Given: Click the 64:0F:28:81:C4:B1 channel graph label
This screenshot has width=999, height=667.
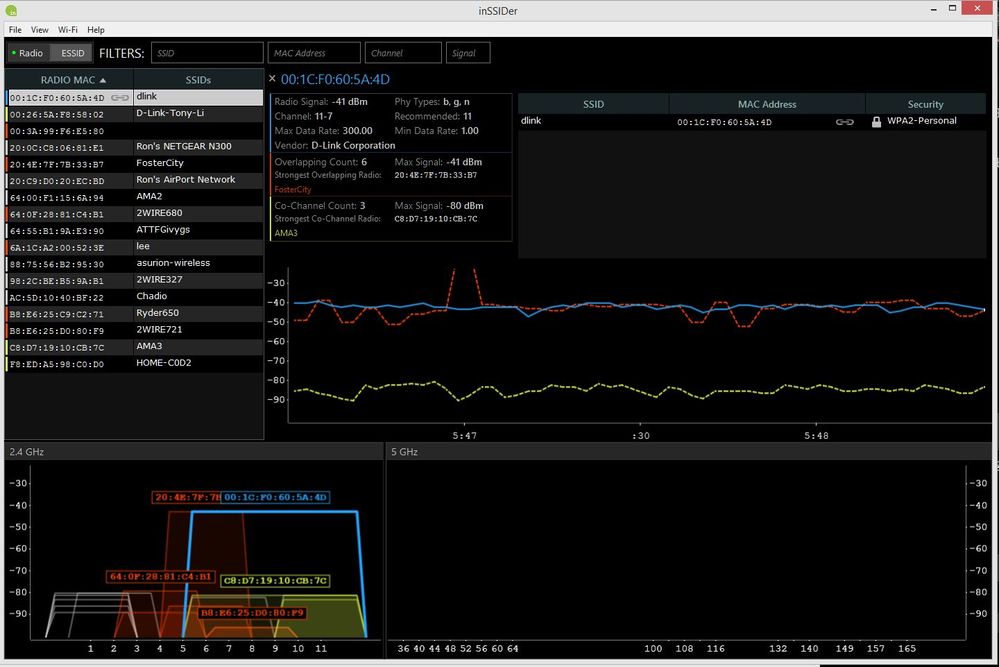Looking at the screenshot, I should [x=161, y=577].
